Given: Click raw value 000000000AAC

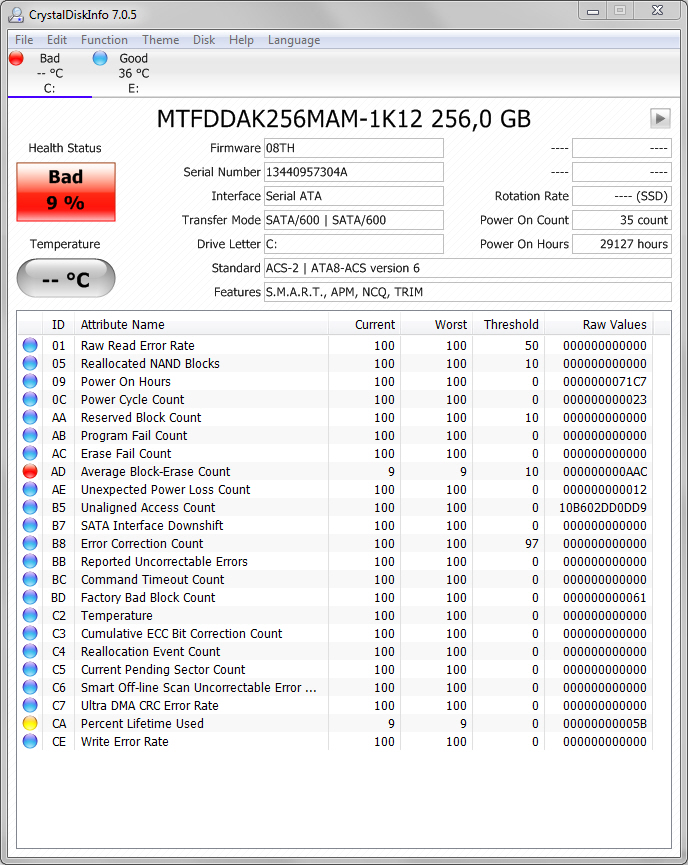Looking at the screenshot, I should (605, 472).
